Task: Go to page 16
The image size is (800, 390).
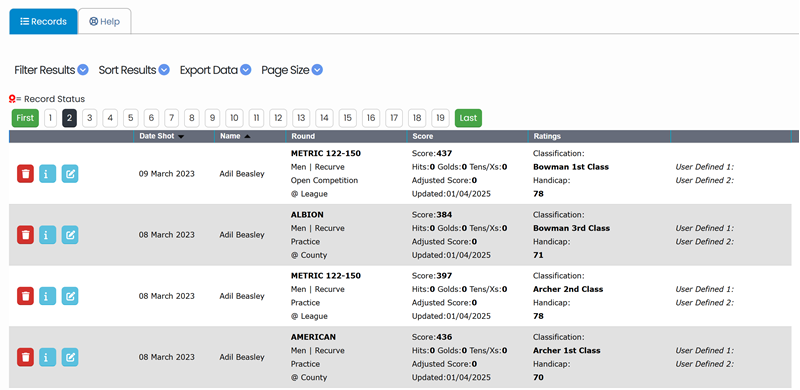Action: (x=371, y=118)
